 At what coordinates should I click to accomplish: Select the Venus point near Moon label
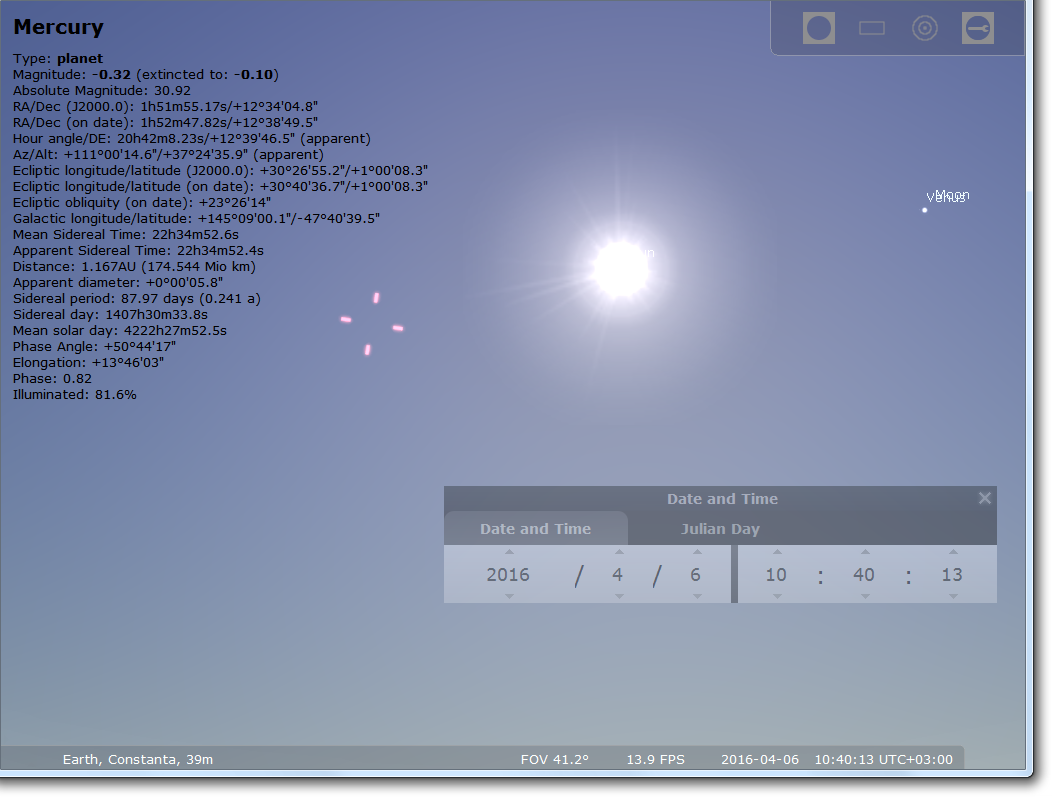[925, 210]
